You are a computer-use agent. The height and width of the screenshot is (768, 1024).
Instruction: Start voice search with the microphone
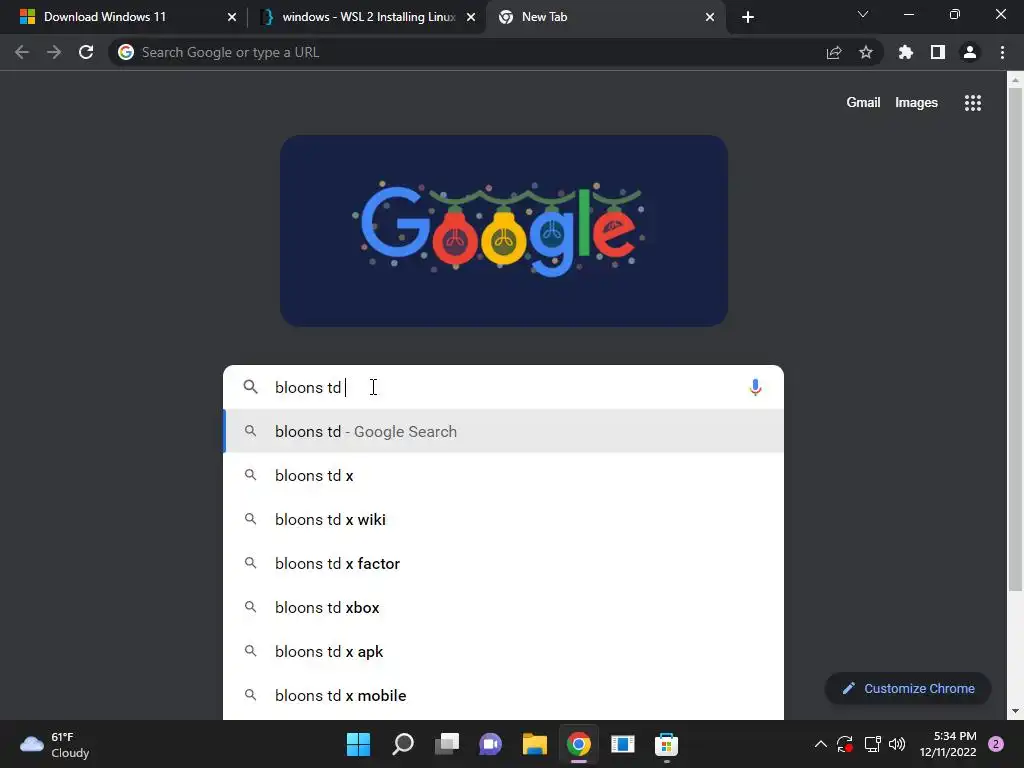pos(755,387)
